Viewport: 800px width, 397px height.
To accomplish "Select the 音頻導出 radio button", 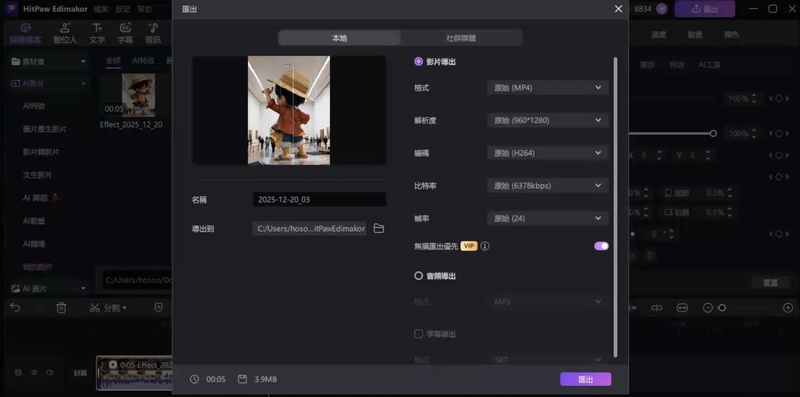I will (x=419, y=276).
